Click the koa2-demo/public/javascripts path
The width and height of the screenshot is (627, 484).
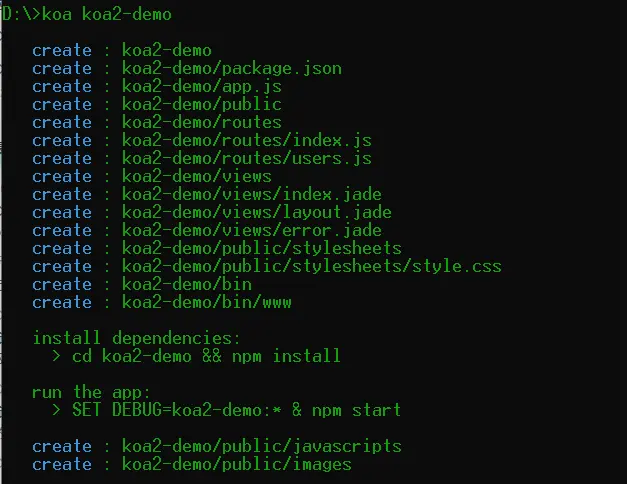coord(262,446)
